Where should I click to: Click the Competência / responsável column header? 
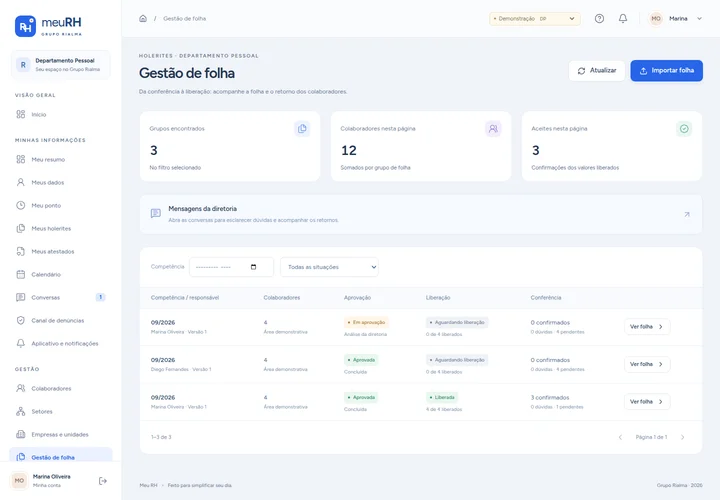coord(185,298)
